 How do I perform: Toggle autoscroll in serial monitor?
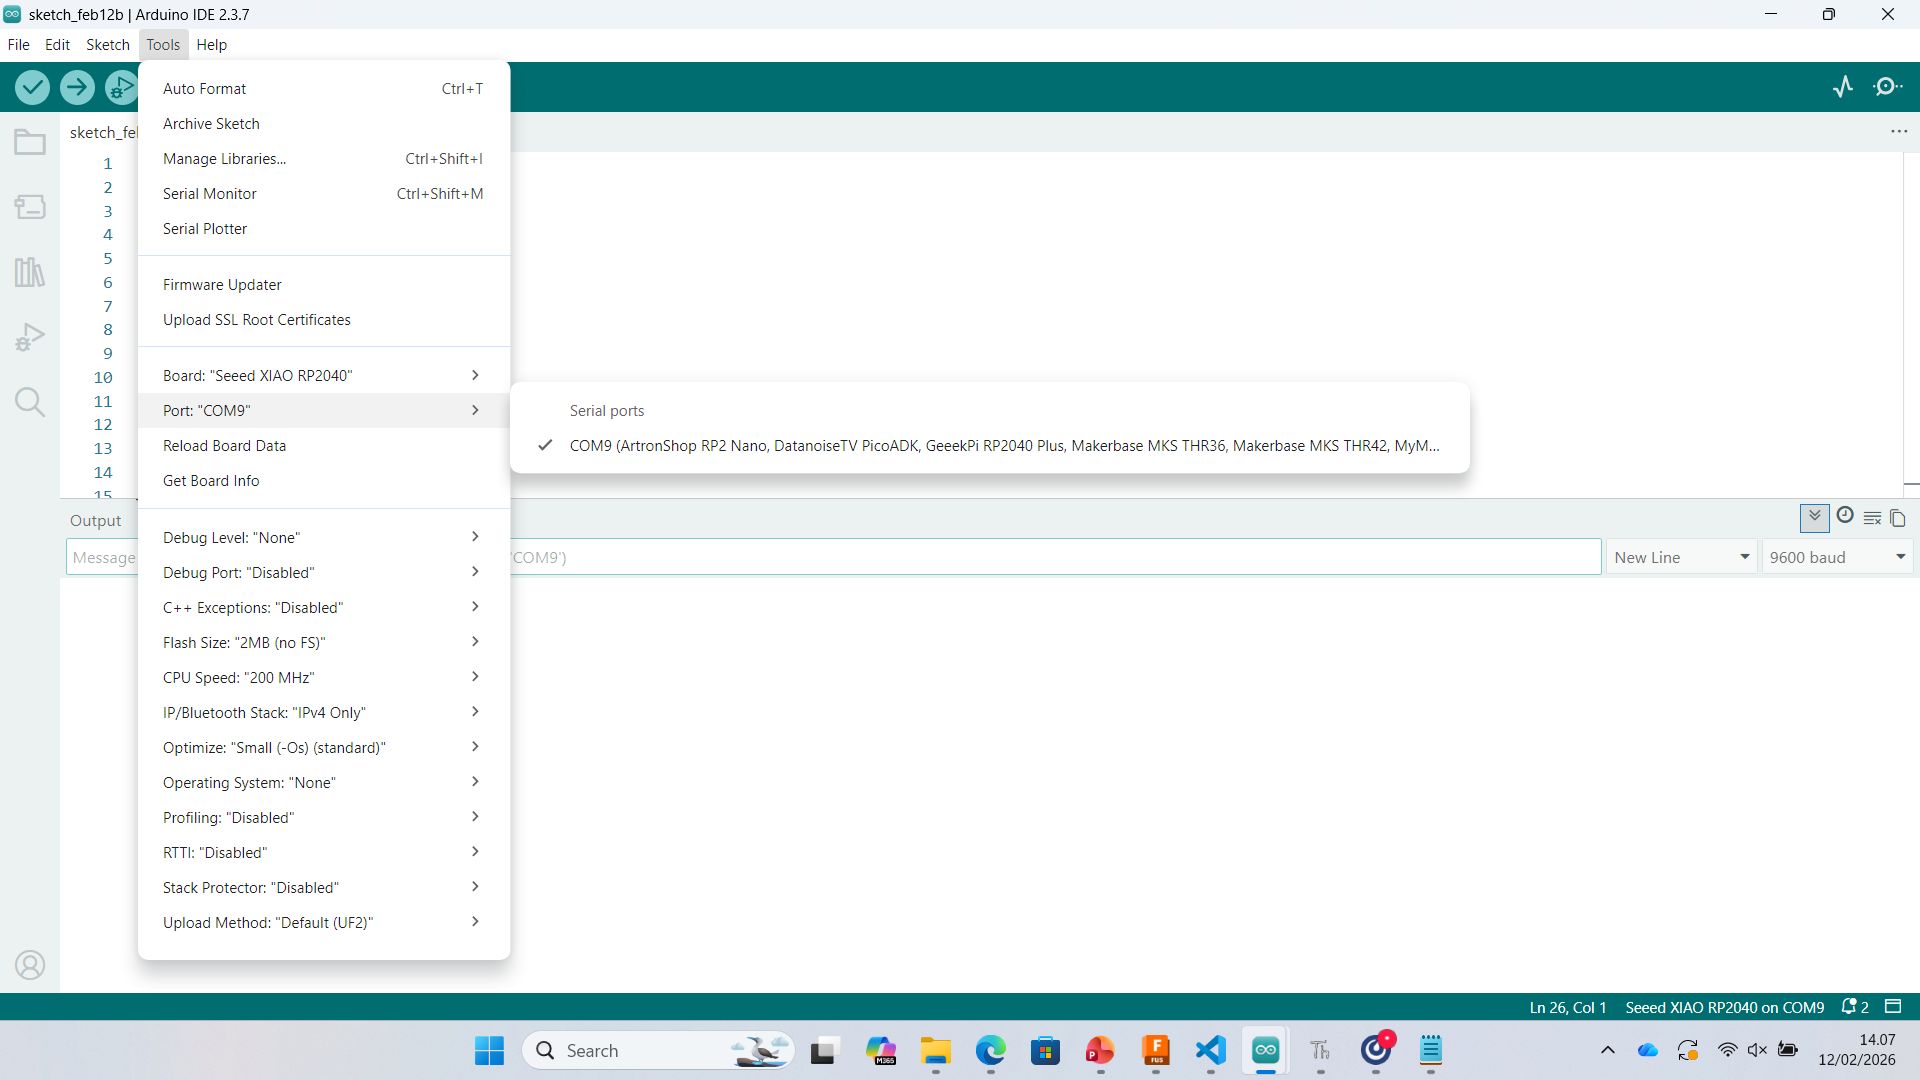click(x=1814, y=517)
